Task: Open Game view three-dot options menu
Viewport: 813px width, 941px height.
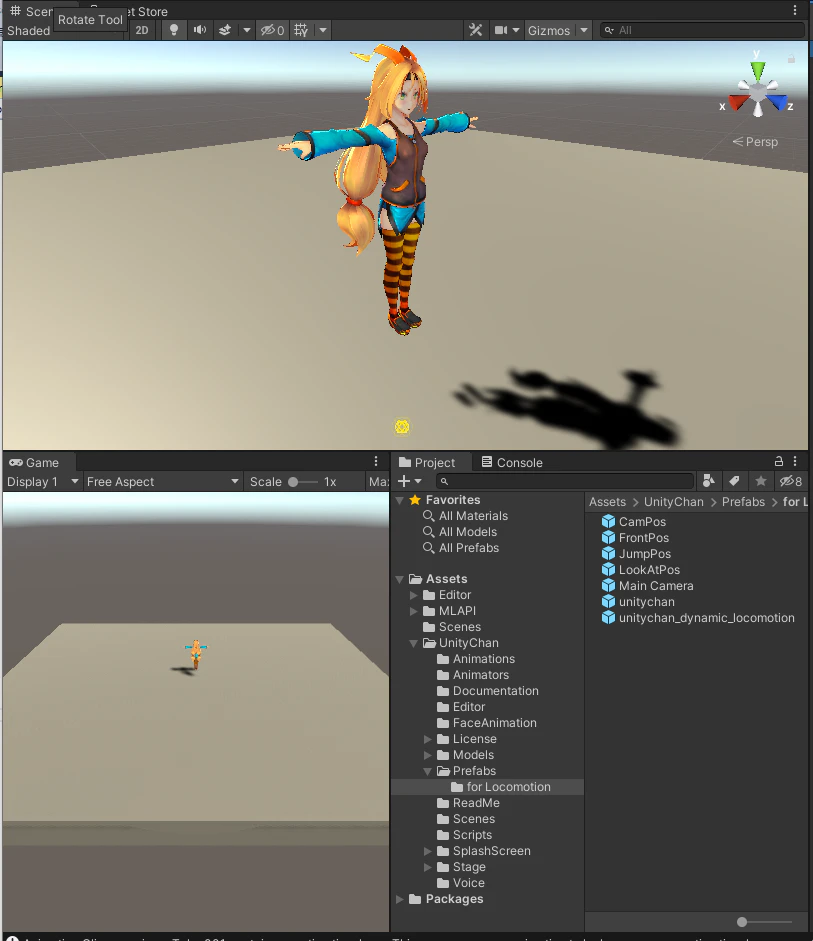Action: click(x=376, y=461)
